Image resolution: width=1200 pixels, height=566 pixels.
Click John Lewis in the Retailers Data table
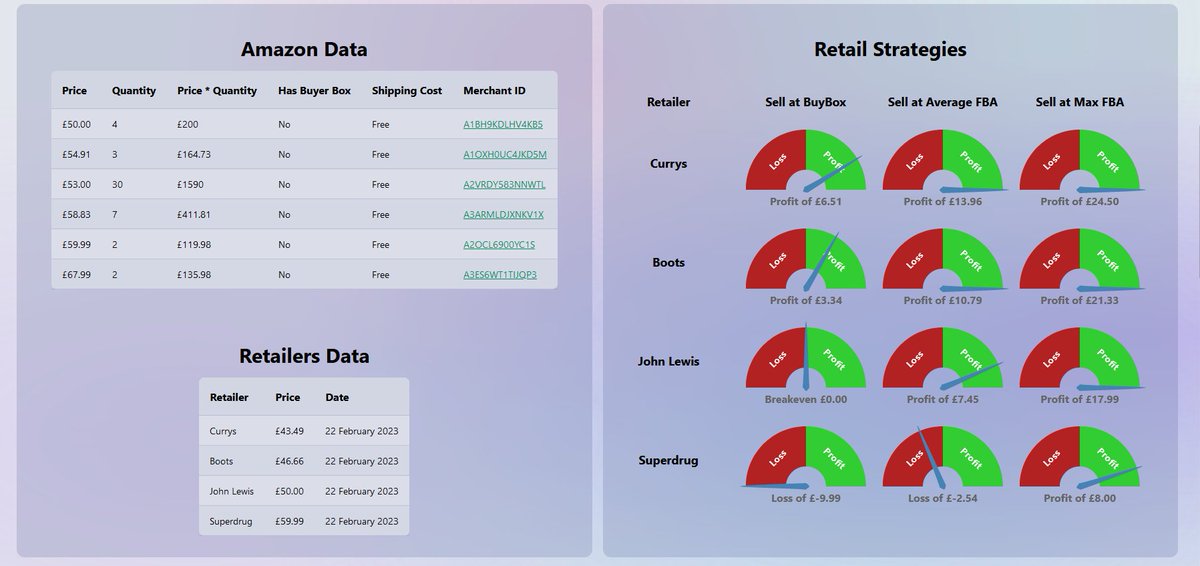point(232,491)
